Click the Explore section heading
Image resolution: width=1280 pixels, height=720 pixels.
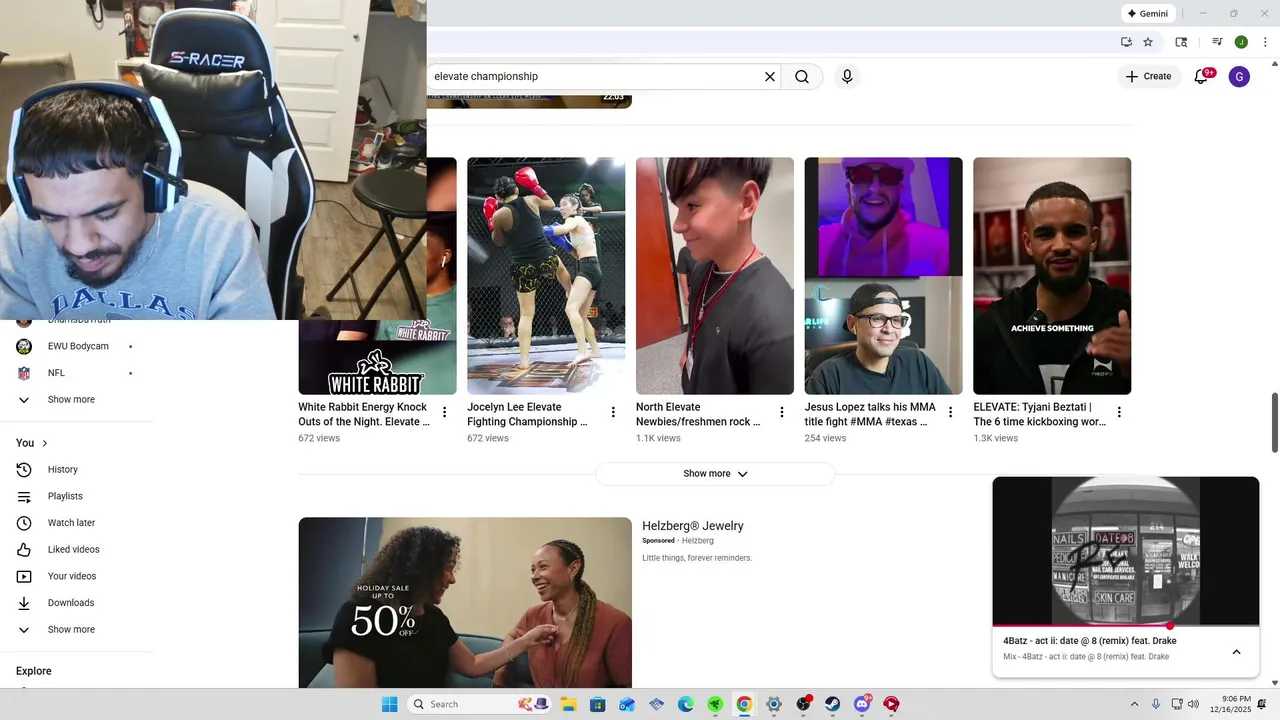pyautogui.click(x=34, y=671)
